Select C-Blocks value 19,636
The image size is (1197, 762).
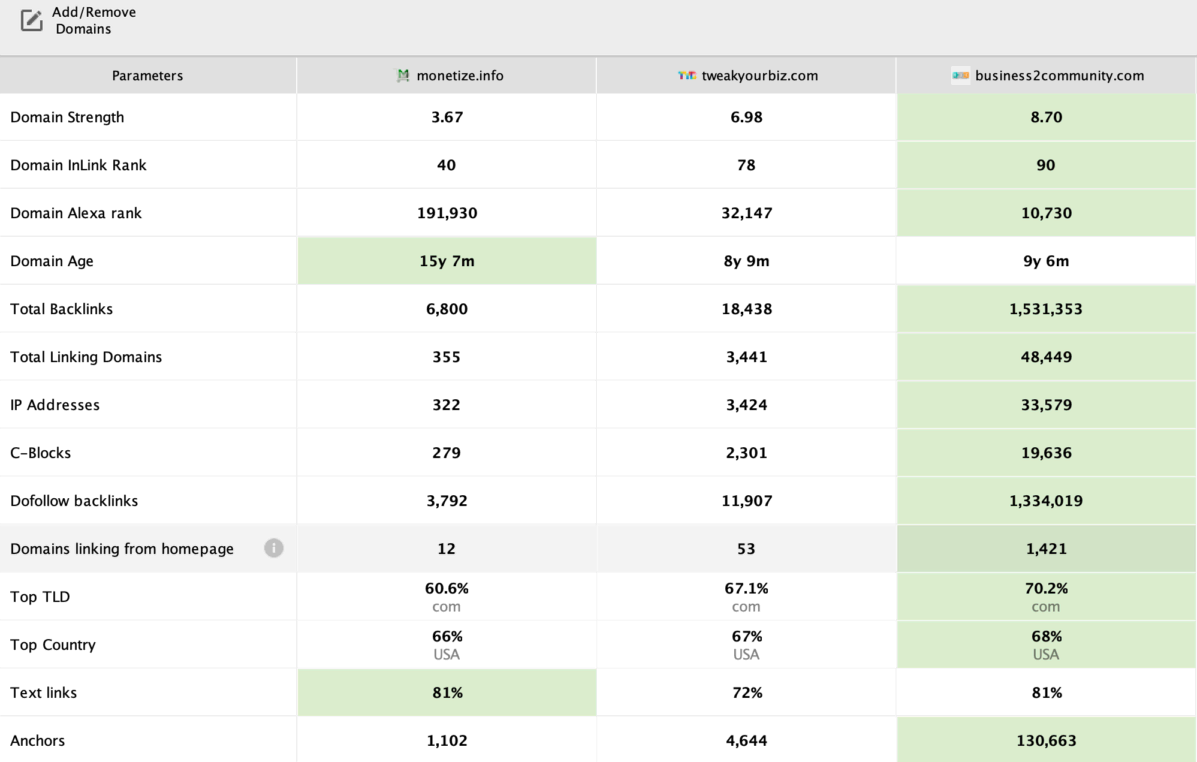click(x=1047, y=454)
